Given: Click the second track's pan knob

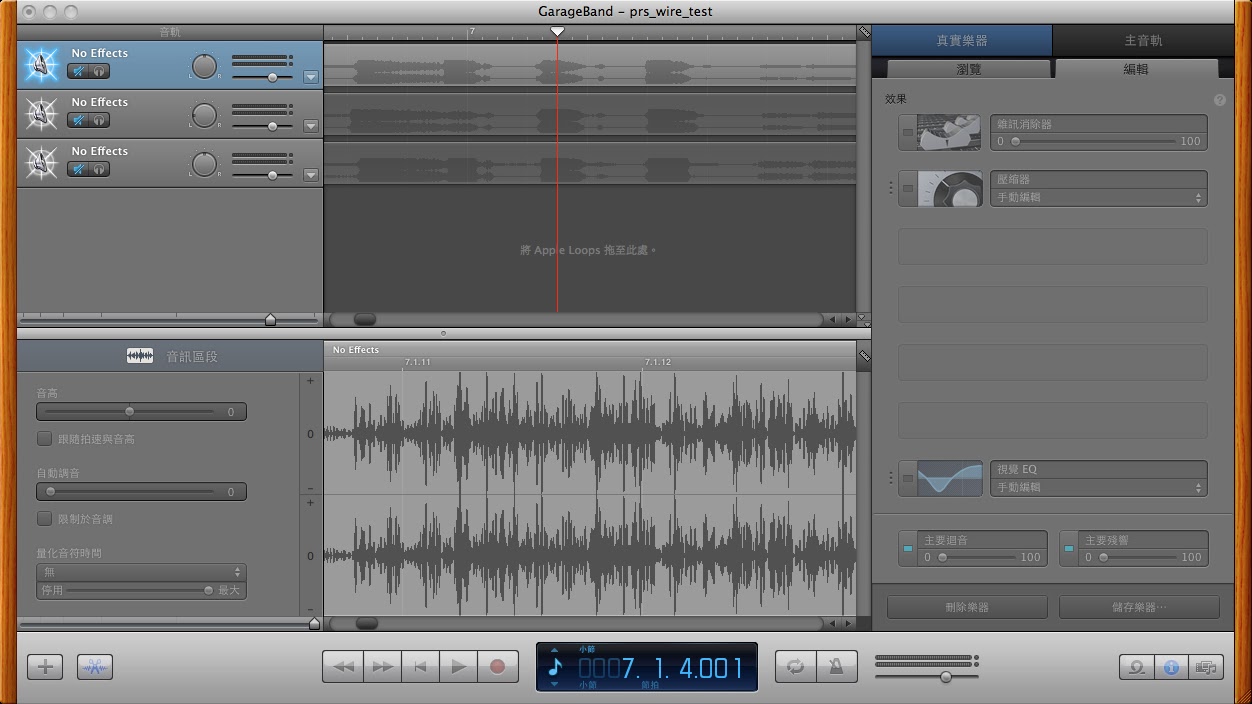Looking at the screenshot, I should tap(204, 115).
